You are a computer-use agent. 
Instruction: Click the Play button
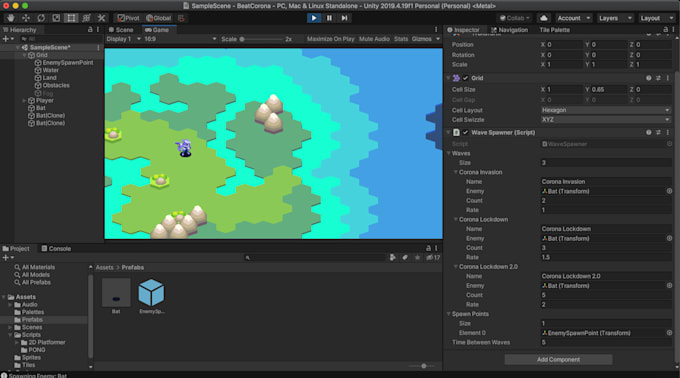[314, 18]
